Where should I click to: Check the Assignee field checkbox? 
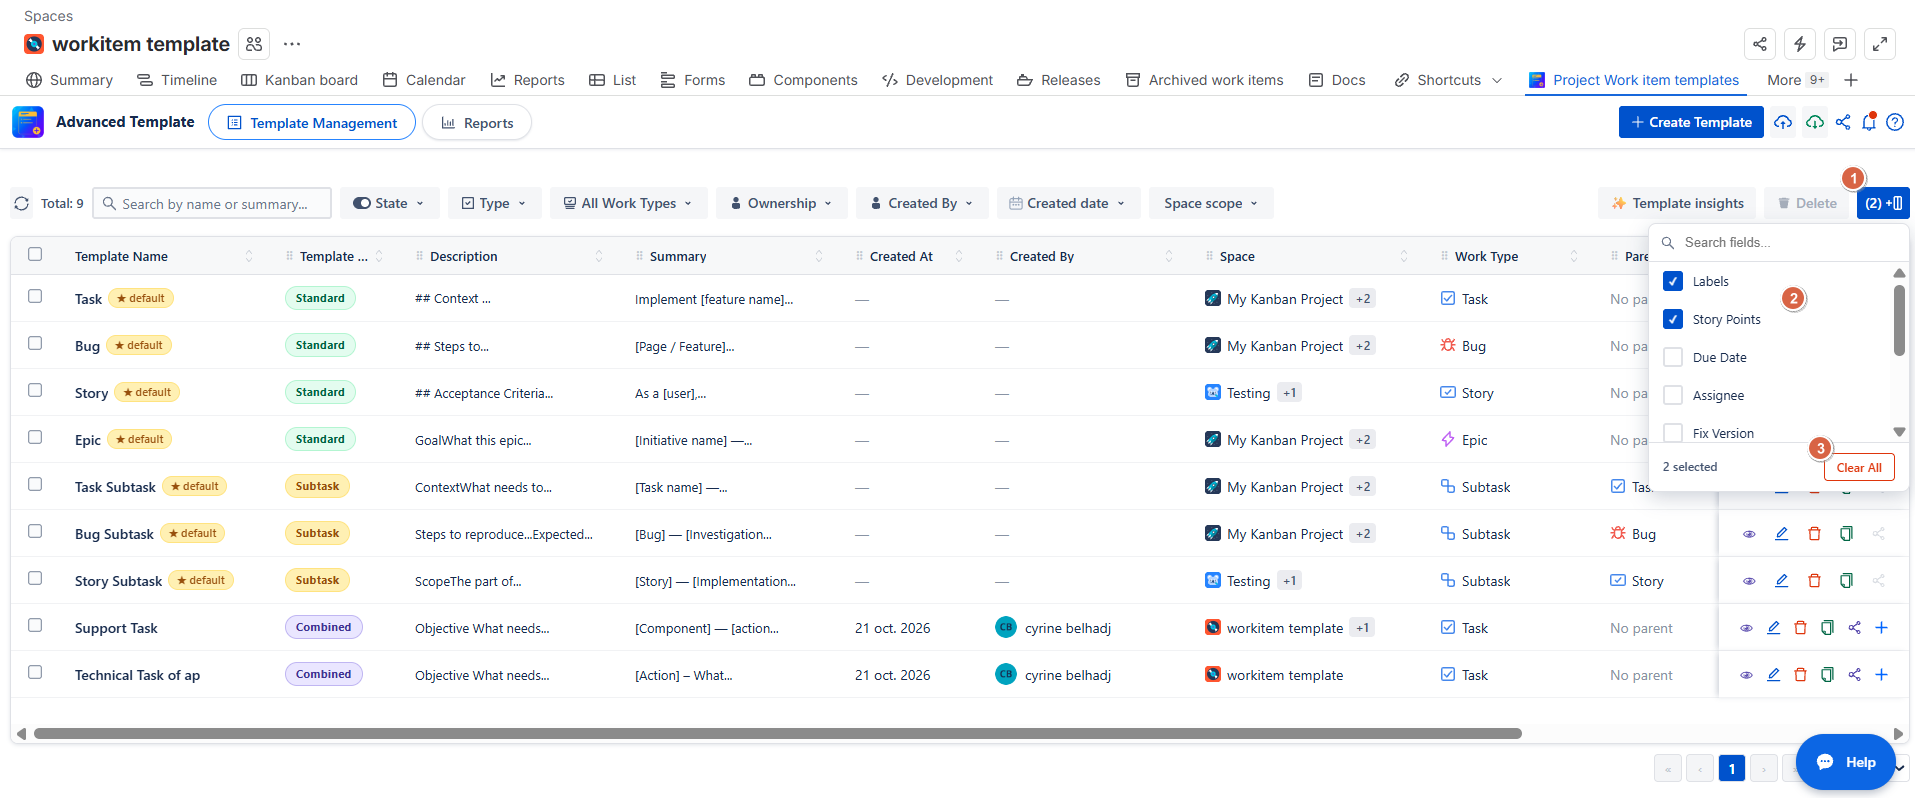[1672, 395]
